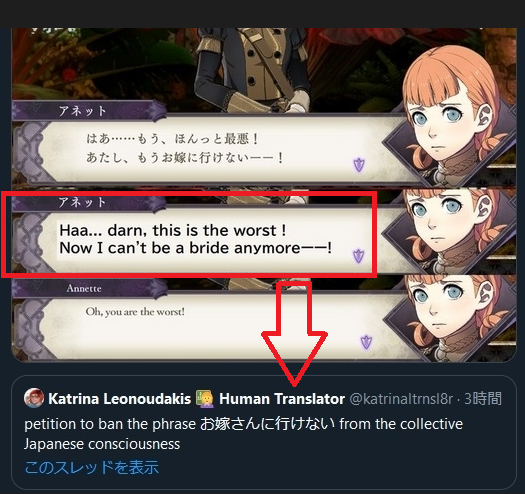Click the Japanese line あたし、もうお嫁に行けない
525x494 pixels.
(185, 157)
